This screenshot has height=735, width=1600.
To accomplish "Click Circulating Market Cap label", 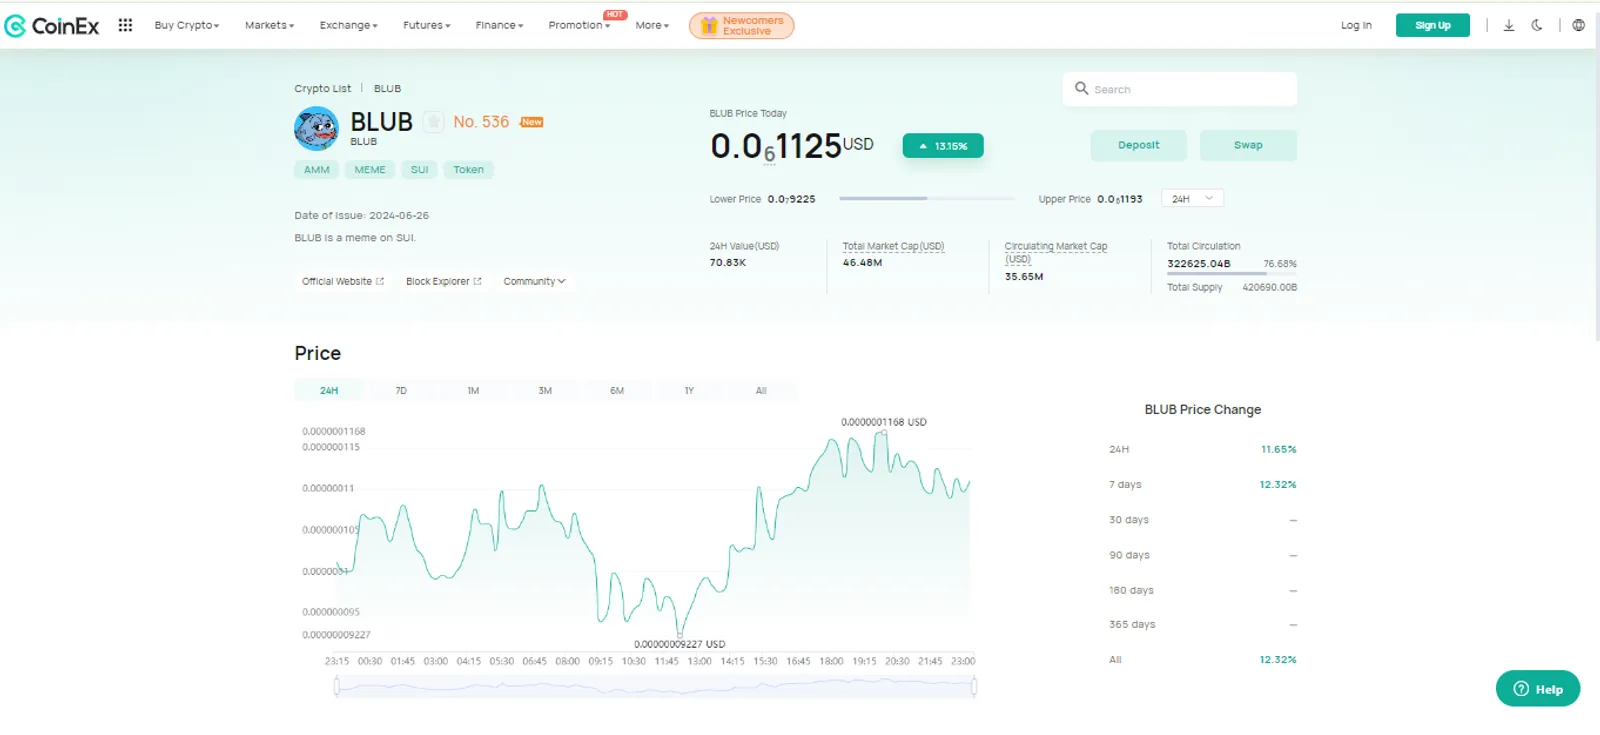I will pos(1056,252).
